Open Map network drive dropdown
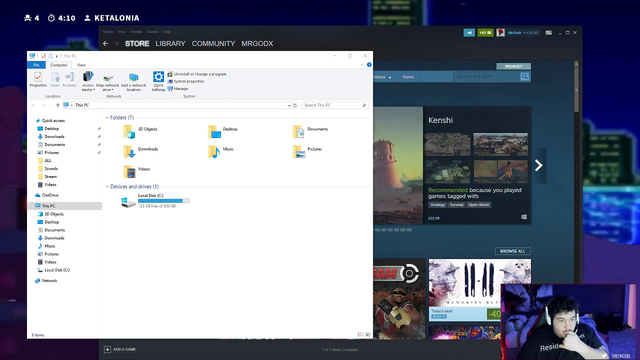This screenshot has height=360, width=640. pos(108,83)
